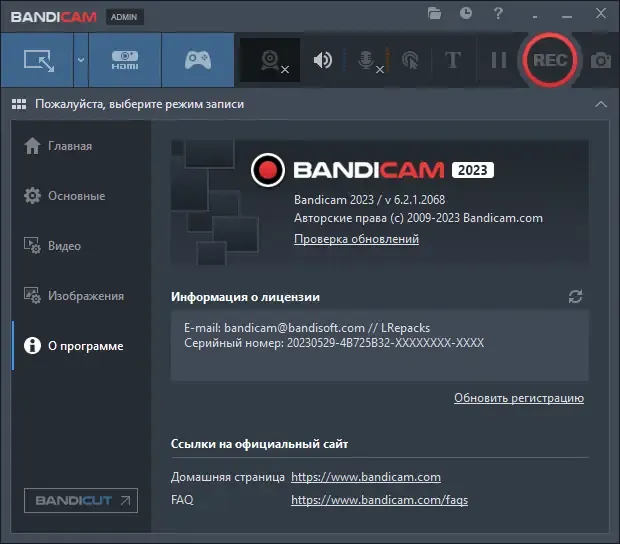This screenshot has width=620, height=544.
Task: Select the game recording mode gamepad icon
Action: (198, 60)
